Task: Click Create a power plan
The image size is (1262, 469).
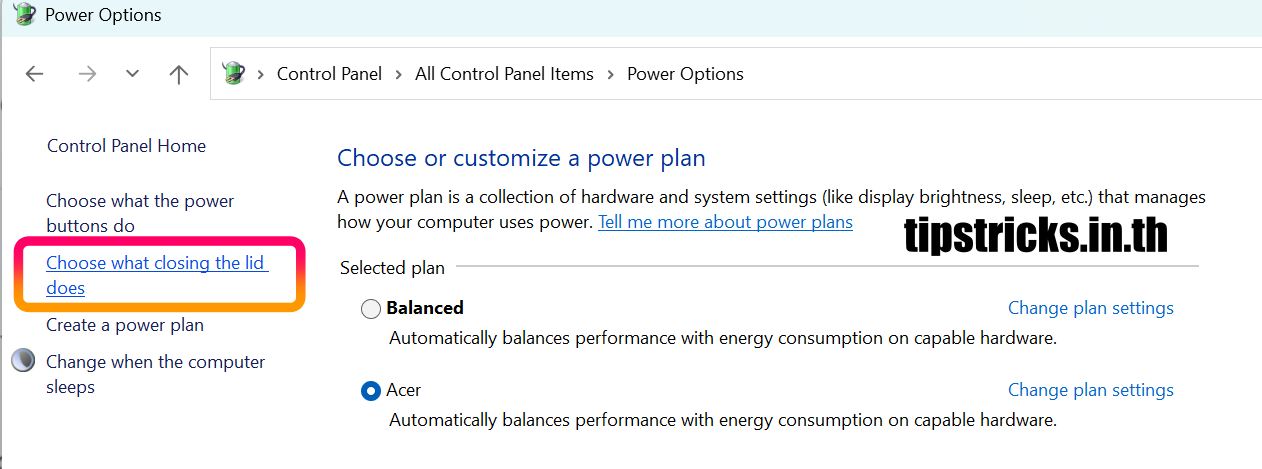Action: (125, 325)
